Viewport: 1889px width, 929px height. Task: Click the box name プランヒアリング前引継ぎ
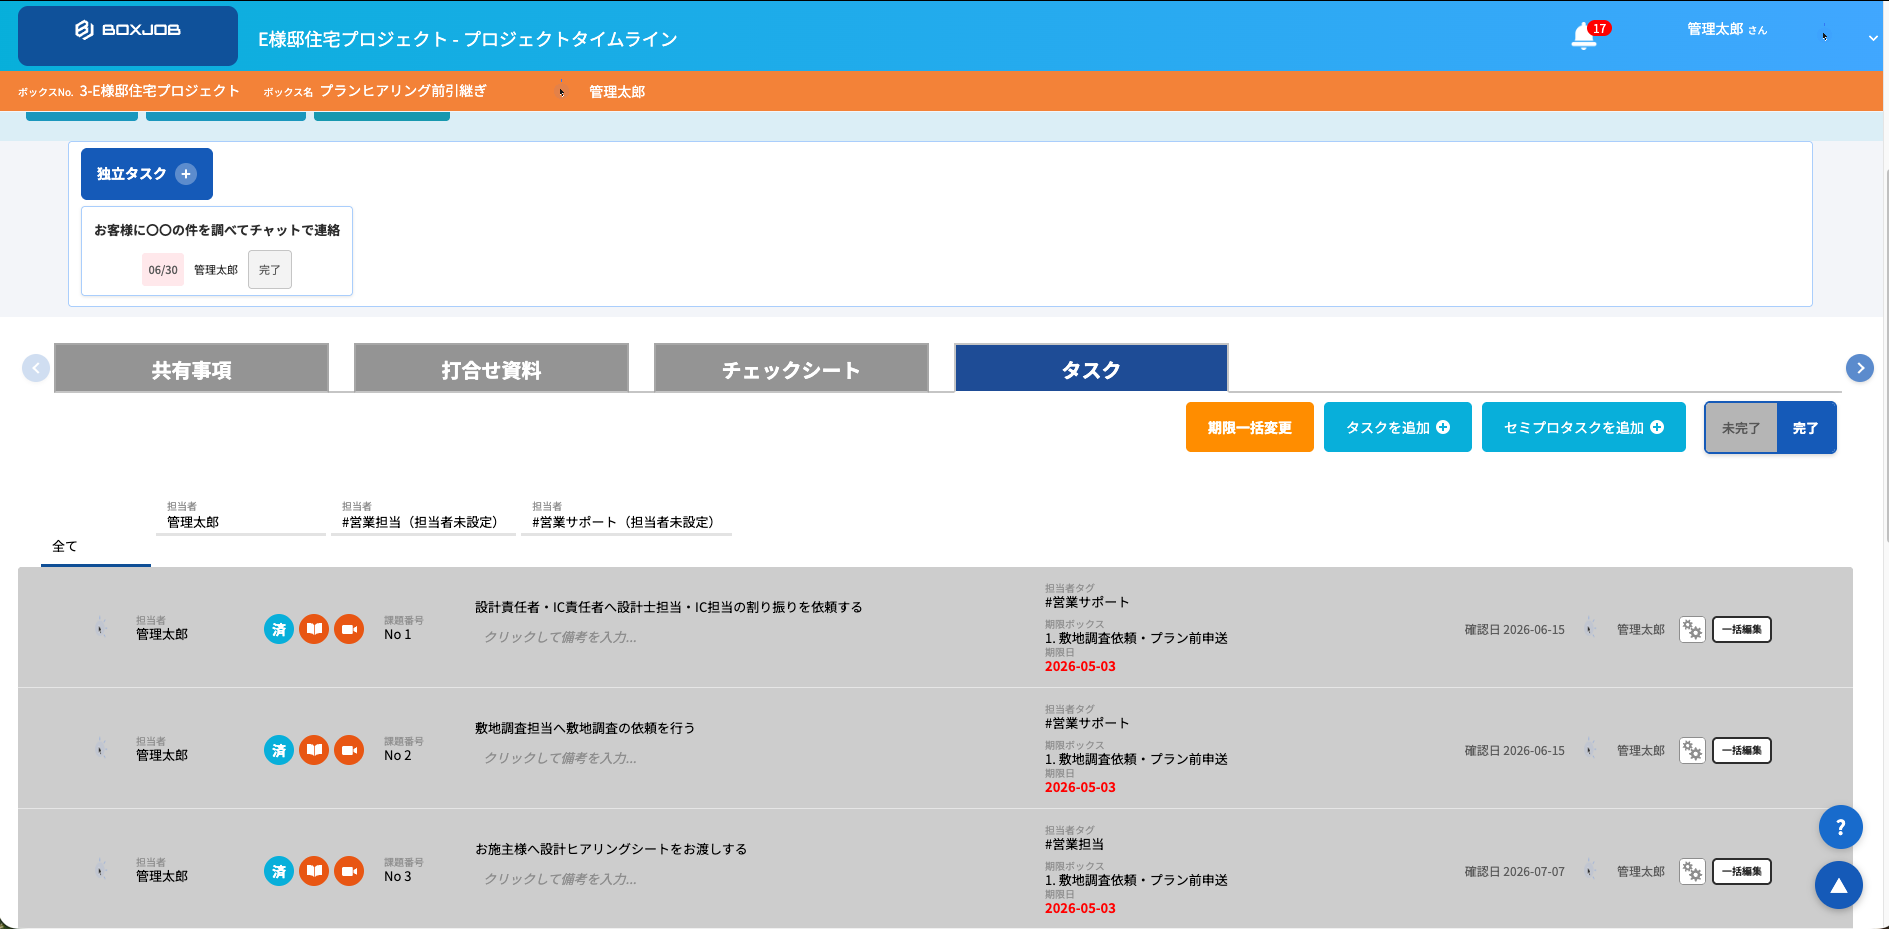(x=403, y=91)
